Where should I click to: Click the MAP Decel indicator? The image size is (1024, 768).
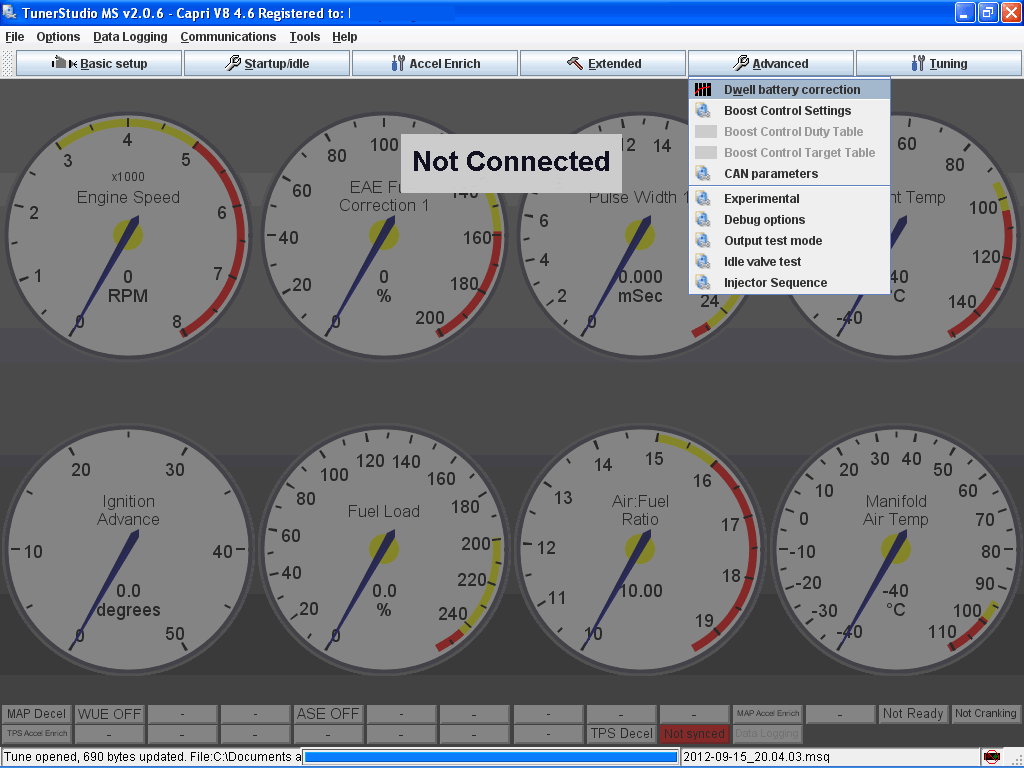point(37,714)
